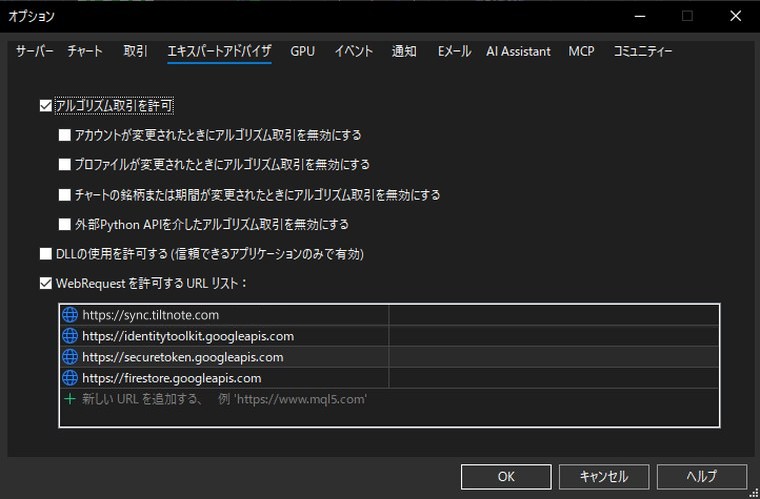The width and height of the screenshot is (760, 499).
Task: Click 新しい URL を追加する input row
Action: 389,399
